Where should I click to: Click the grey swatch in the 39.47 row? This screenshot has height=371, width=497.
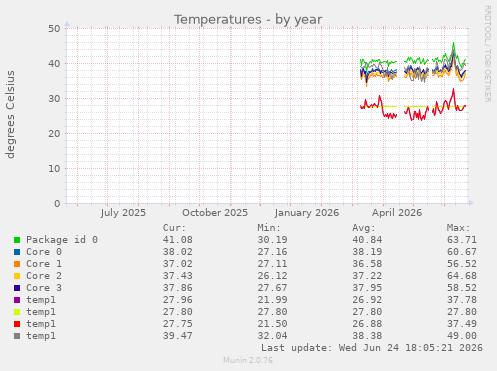(x=17, y=336)
